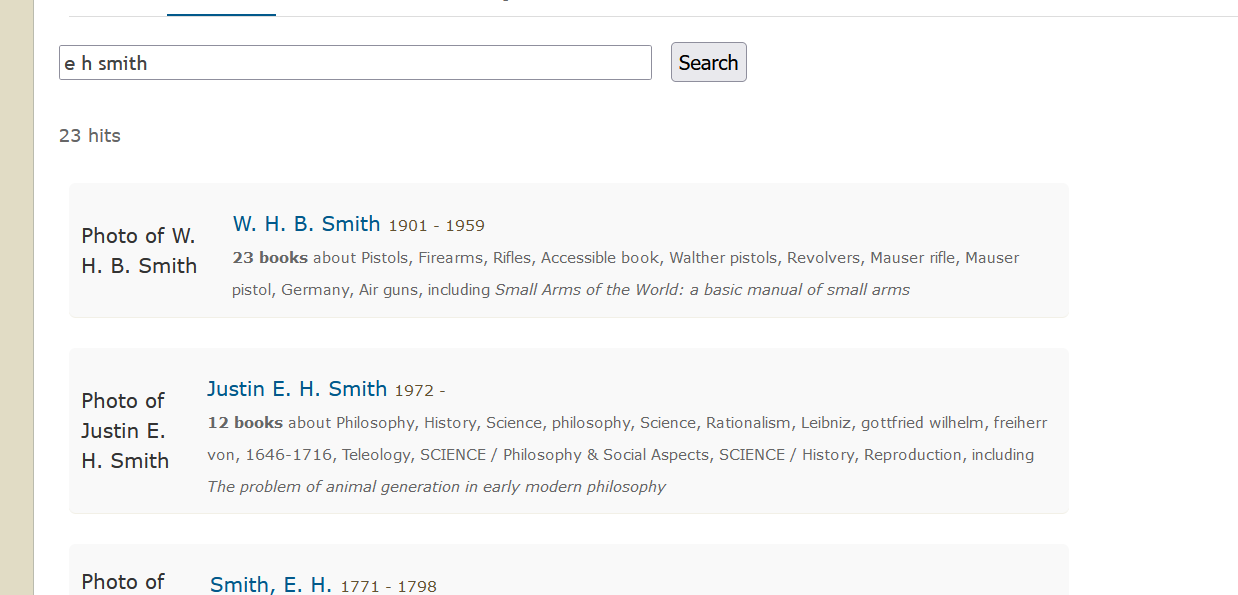The width and height of the screenshot is (1238, 595).
Task: Click the photo of Justin E. H. Smith
Action: point(124,430)
